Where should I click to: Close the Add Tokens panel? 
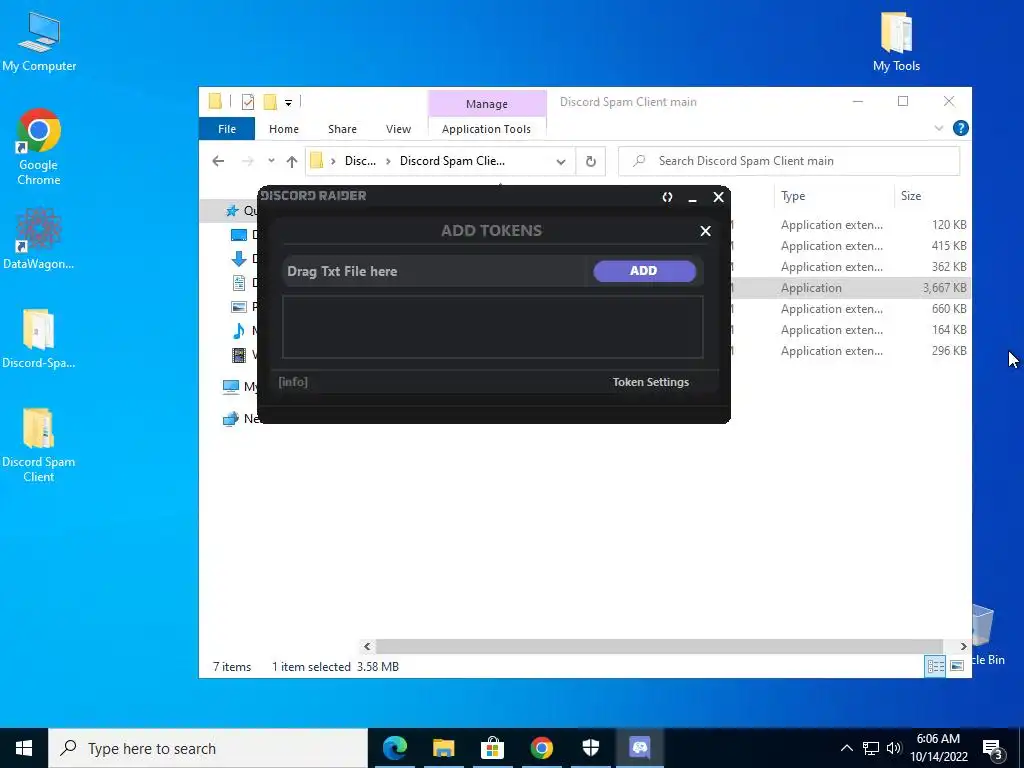pos(705,231)
